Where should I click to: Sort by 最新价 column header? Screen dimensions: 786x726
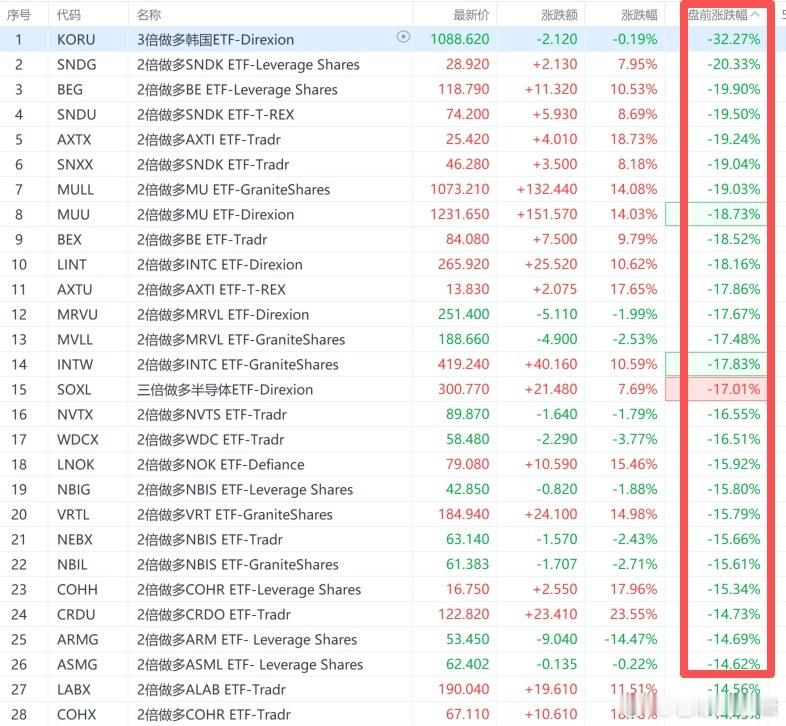point(471,15)
